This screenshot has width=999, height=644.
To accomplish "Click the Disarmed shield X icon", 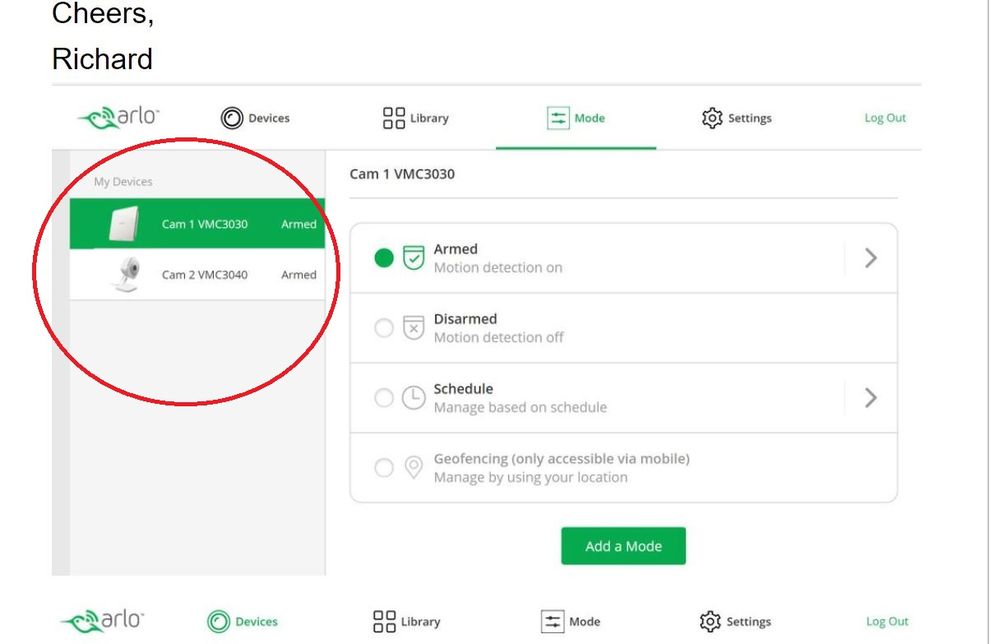I will pyautogui.click(x=413, y=328).
